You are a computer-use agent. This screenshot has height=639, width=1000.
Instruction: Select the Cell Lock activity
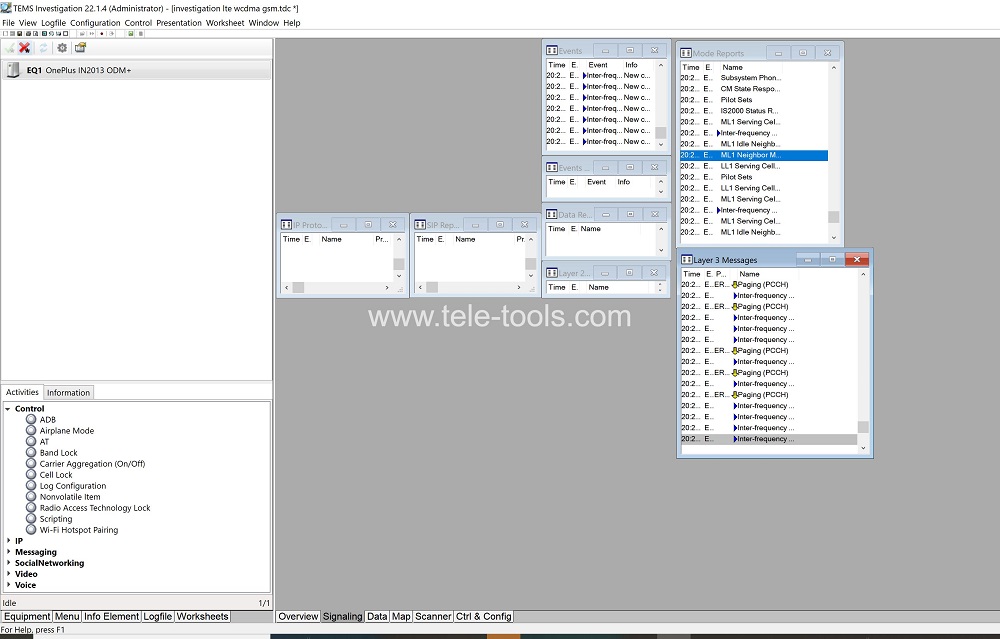point(56,475)
